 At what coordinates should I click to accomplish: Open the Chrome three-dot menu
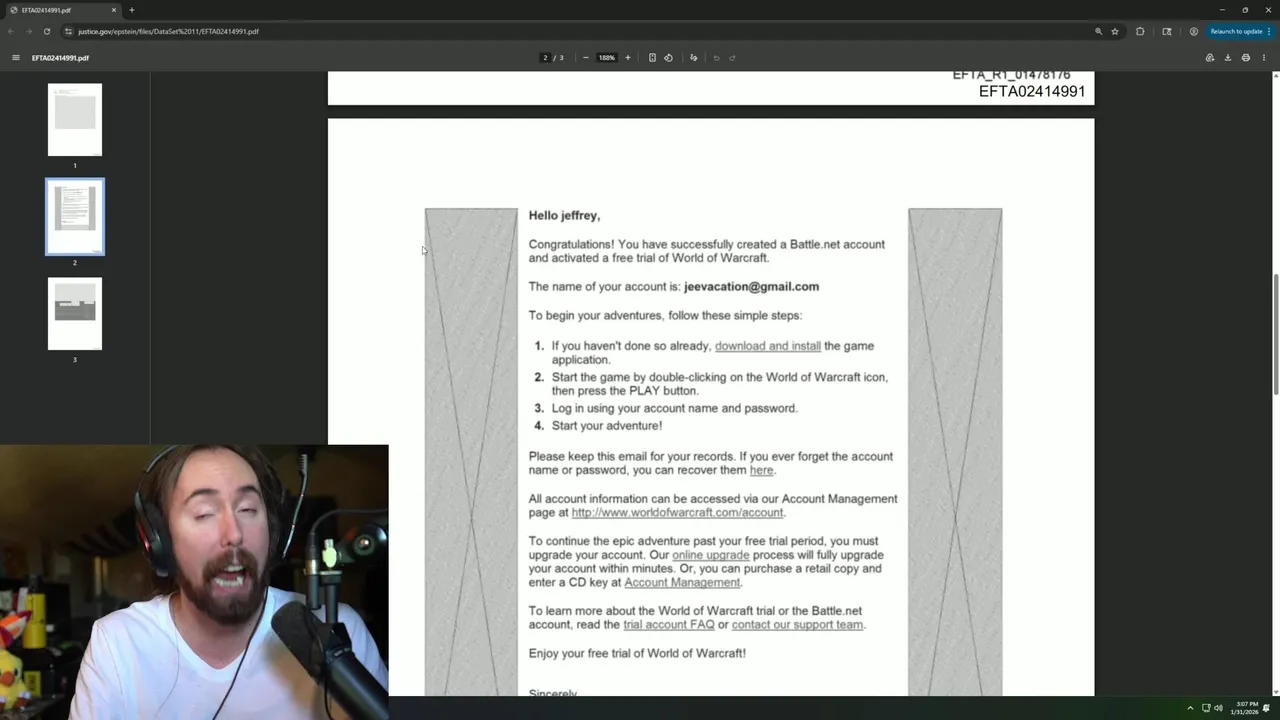pyautogui.click(x=1271, y=31)
